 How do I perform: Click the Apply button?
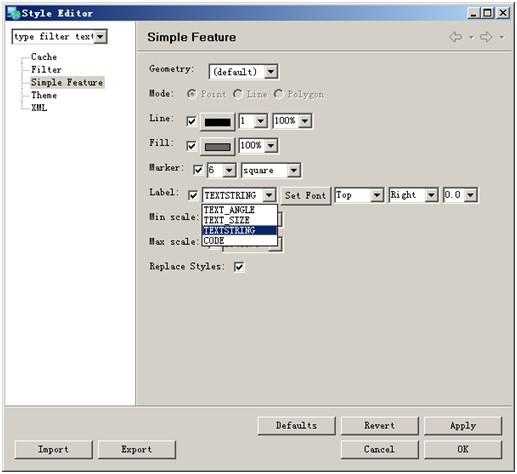coord(463,426)
